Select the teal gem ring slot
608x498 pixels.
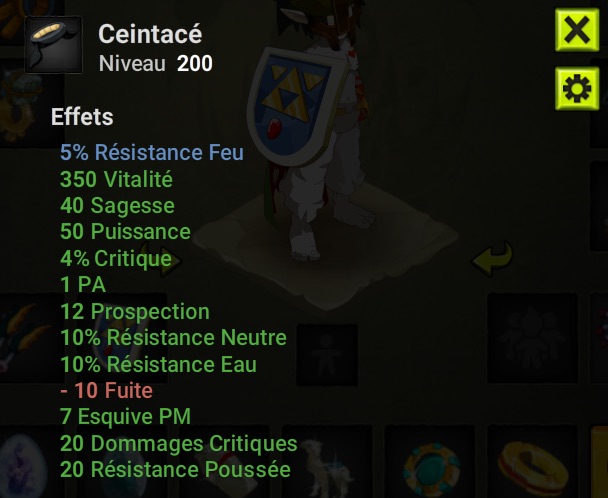(430, 462)
